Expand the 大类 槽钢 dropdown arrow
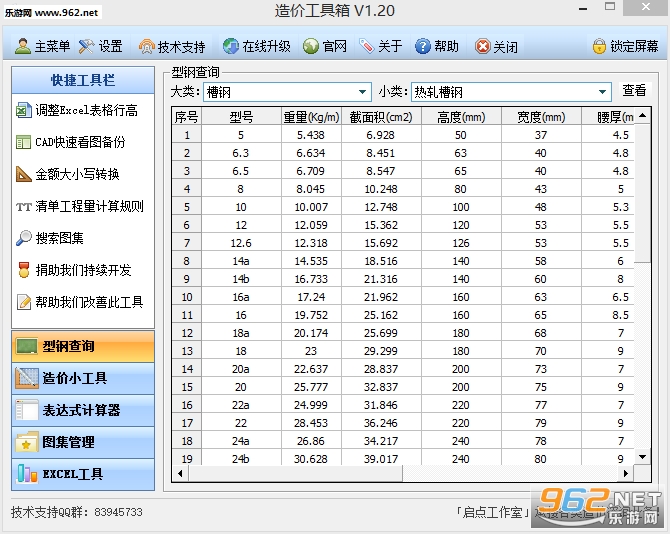 tap(362, 92)
